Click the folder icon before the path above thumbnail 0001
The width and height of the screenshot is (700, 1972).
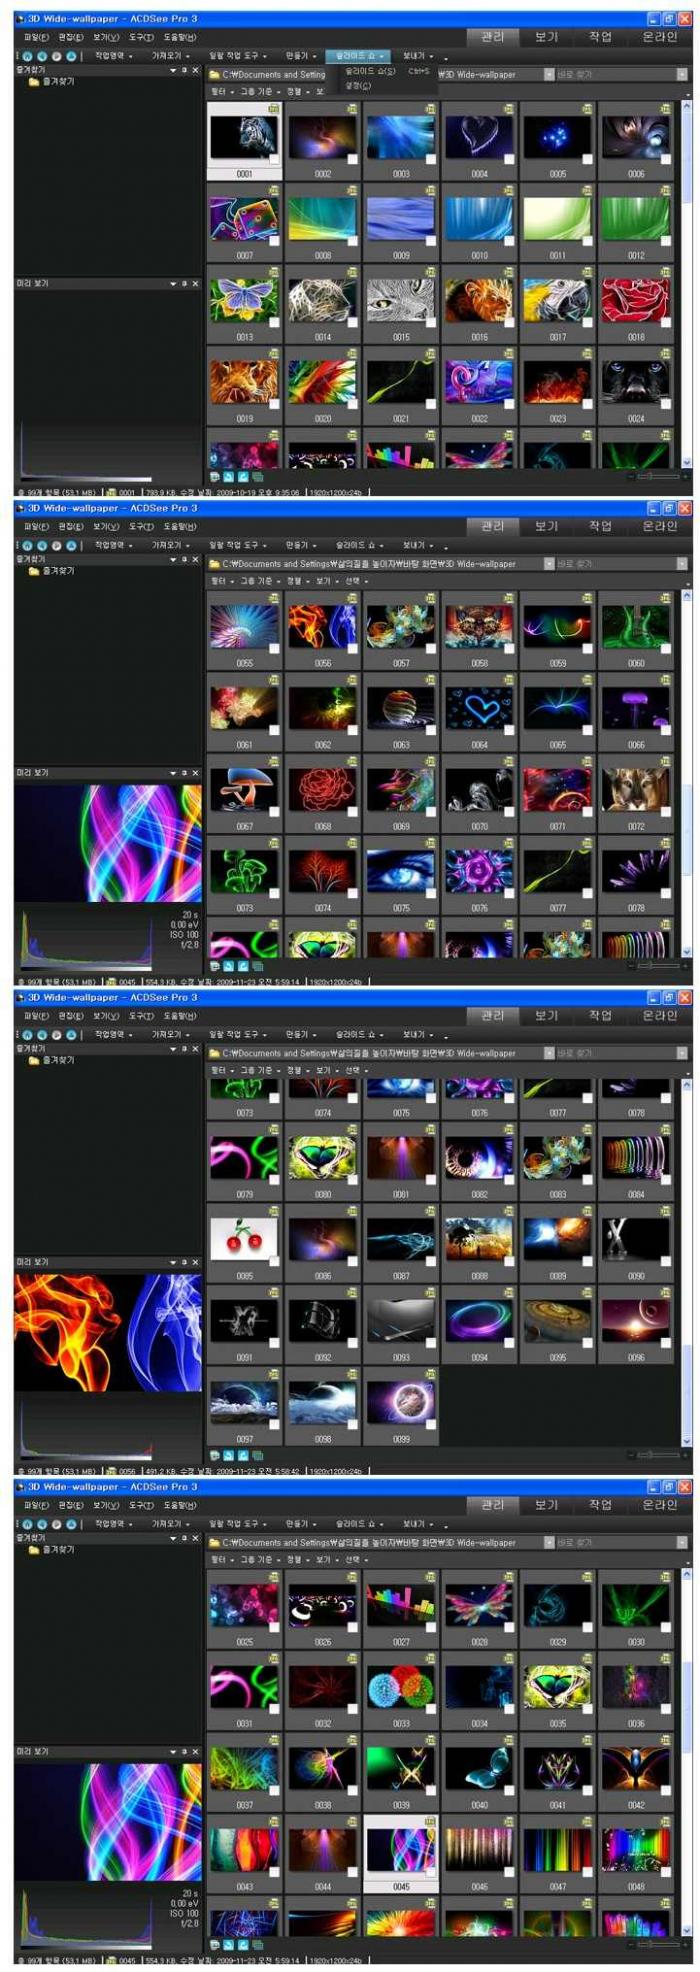point(215,75)
